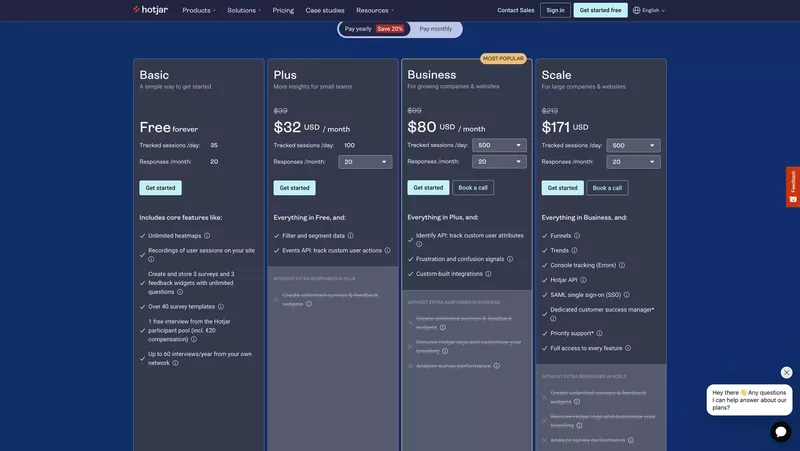The width and height of the screenshot is (800, 451).
Task: Select Pay yearly billing option
Action: pyautogui.click(x=374, y=29)
